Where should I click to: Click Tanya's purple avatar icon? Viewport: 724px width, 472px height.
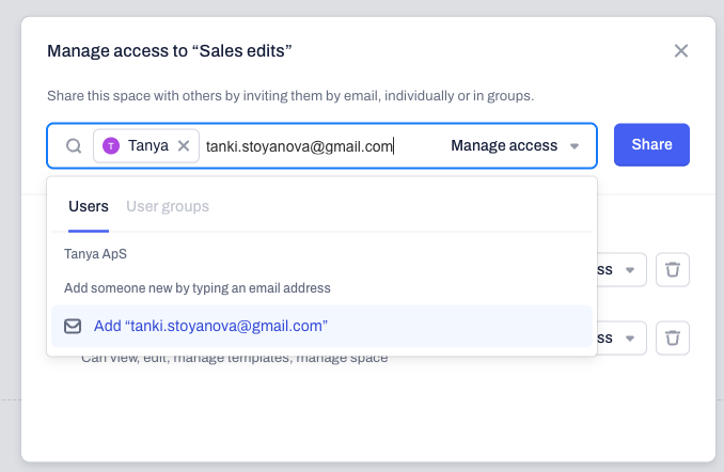pos(111,146)
